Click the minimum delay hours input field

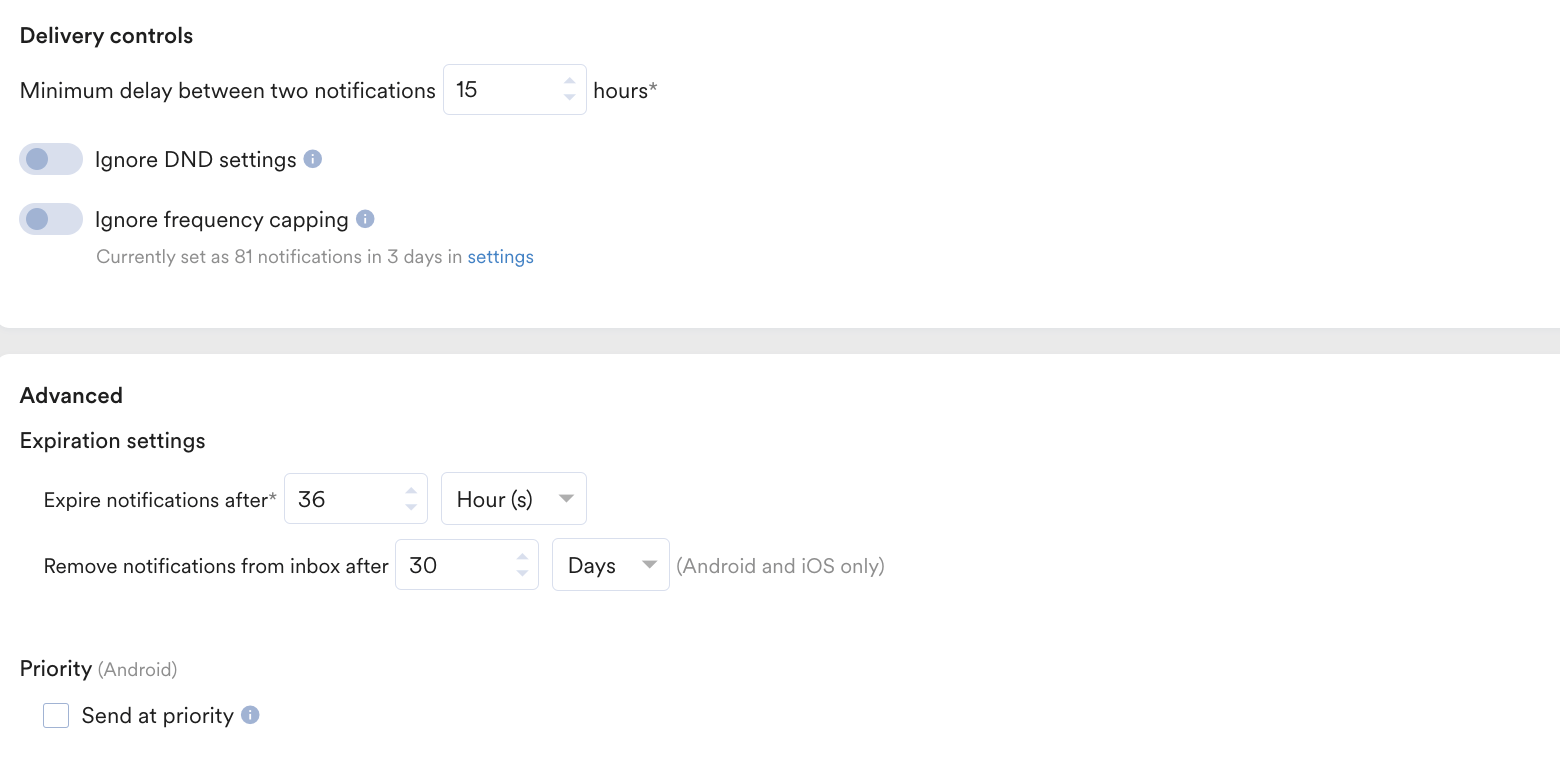pyautogui.click(x=514, y=90)
